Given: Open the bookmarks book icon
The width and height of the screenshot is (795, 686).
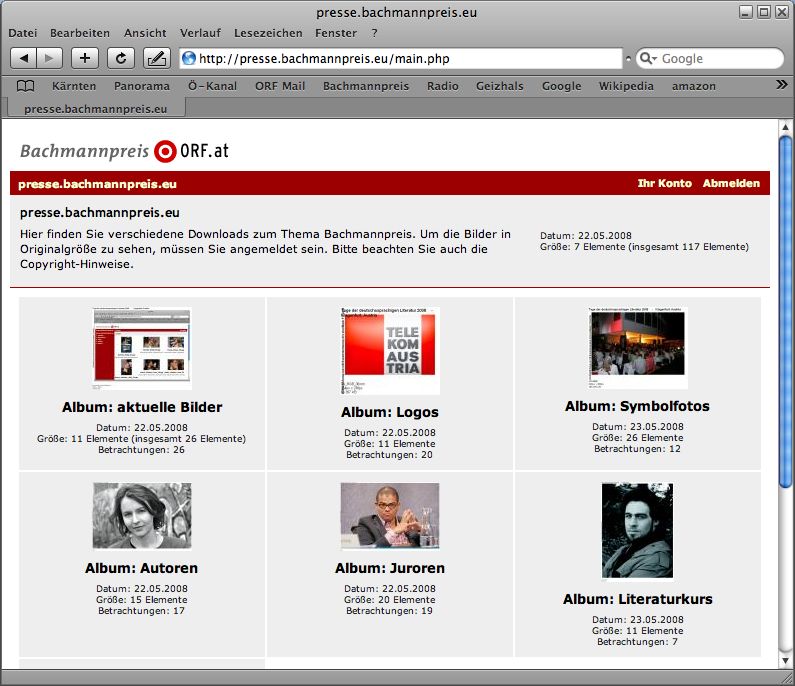Looking at the screenshot, I should [25, 86].
